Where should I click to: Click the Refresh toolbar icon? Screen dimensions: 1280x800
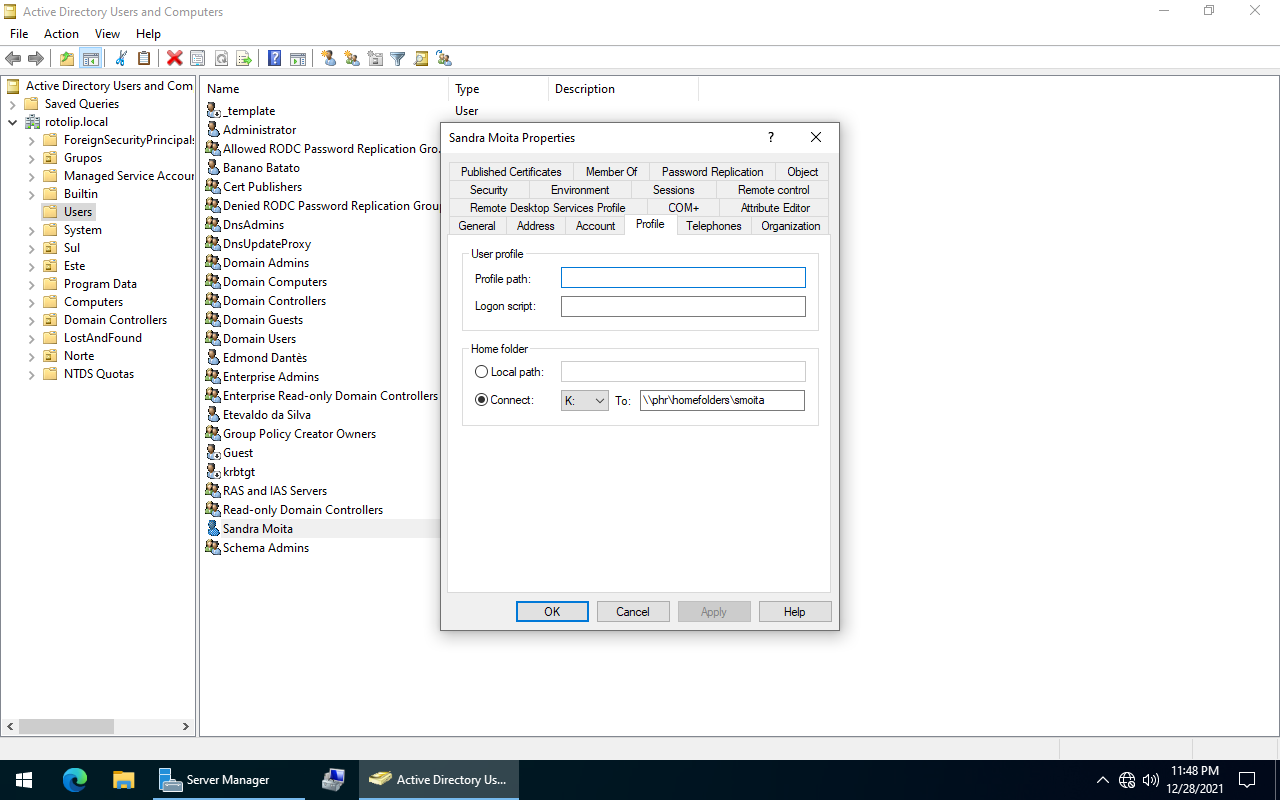(x=221, y=59)
